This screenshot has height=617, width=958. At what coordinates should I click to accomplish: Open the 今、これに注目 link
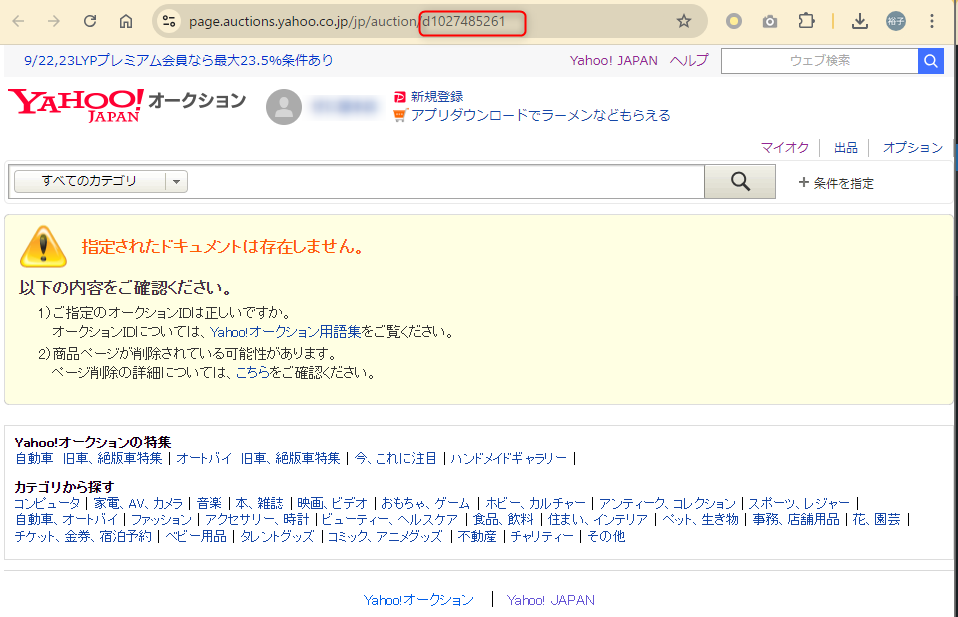pyautogui.click(x=395, y=458)
